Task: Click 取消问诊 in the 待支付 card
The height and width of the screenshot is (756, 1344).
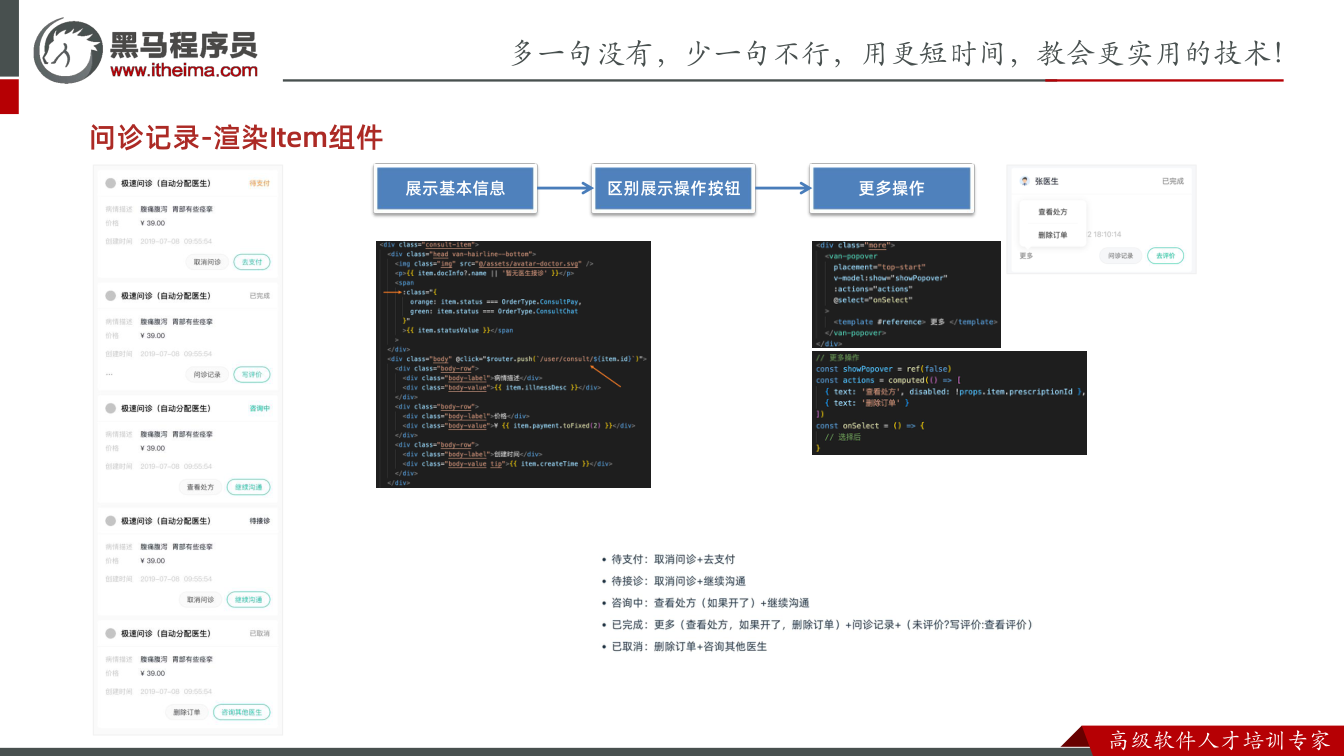Action: click(207, 262)
